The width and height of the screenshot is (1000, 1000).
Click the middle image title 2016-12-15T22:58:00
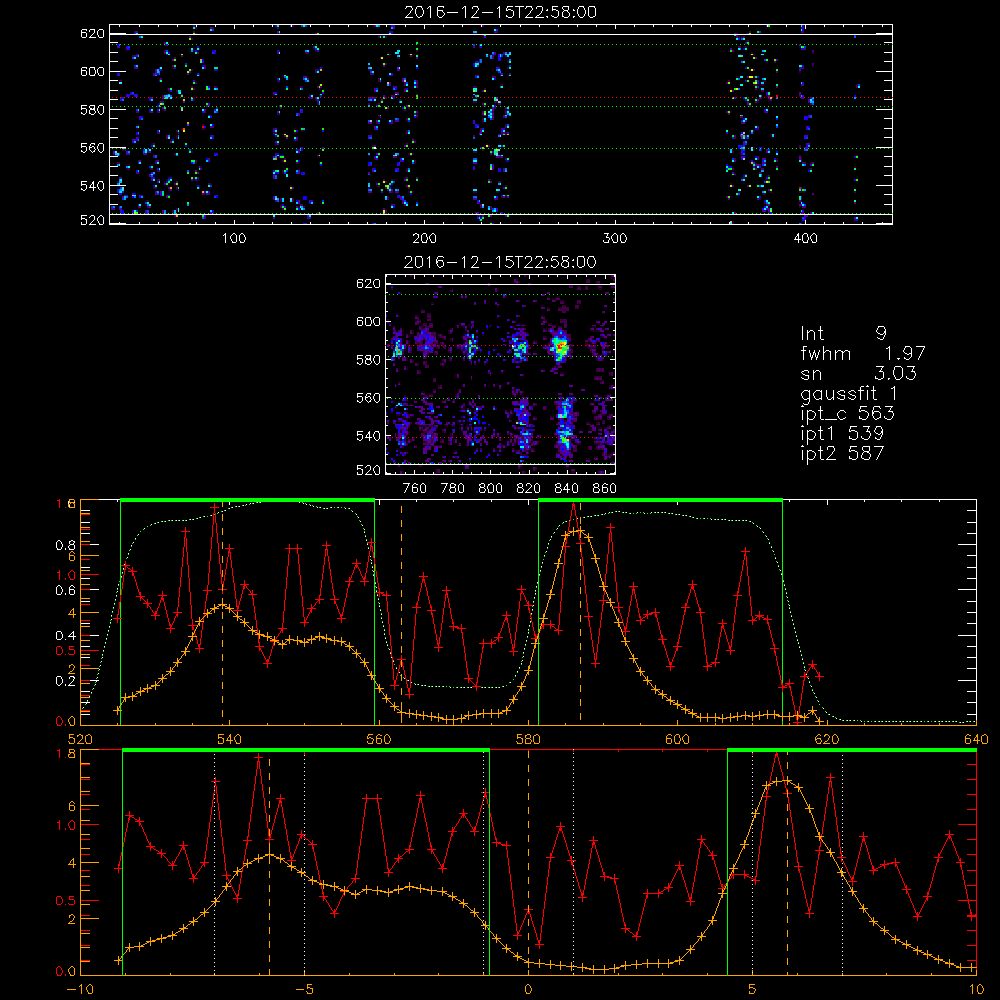[500, 262]
